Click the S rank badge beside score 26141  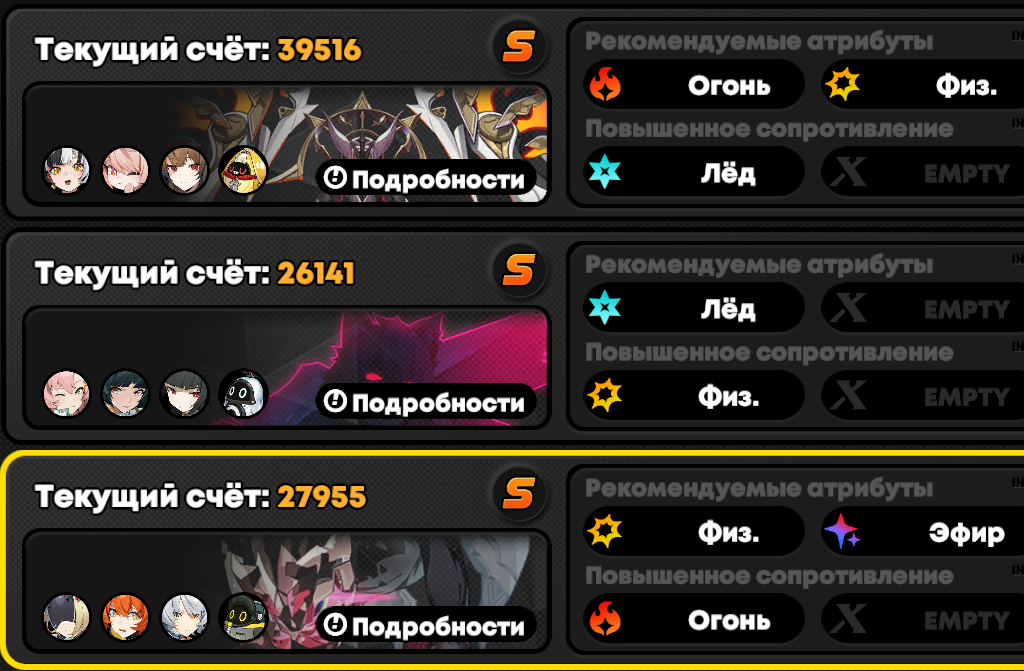click(x=519, y=270)
